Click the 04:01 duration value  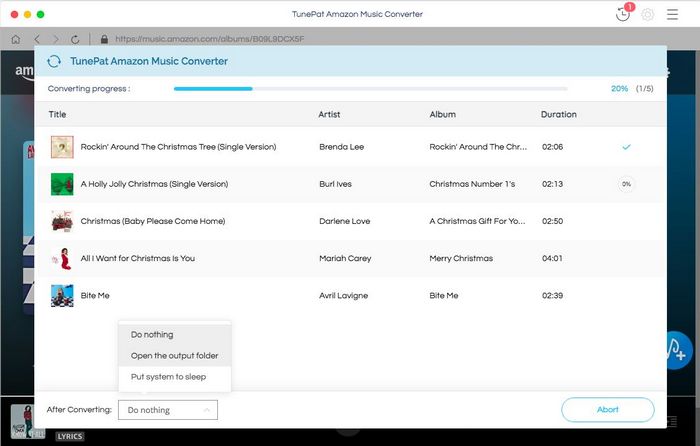coord(552,258)
